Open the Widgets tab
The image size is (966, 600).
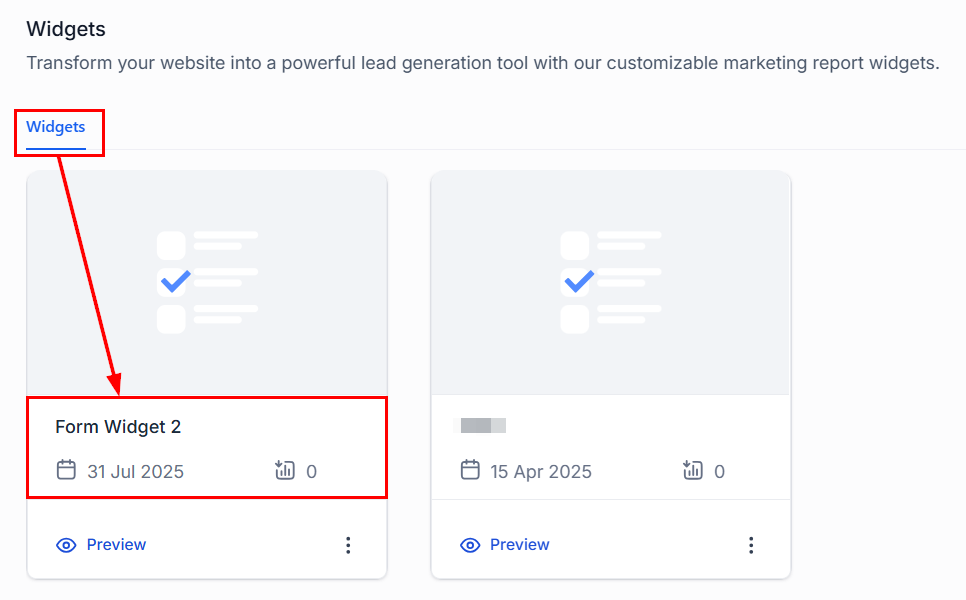[x=55, y=127]
